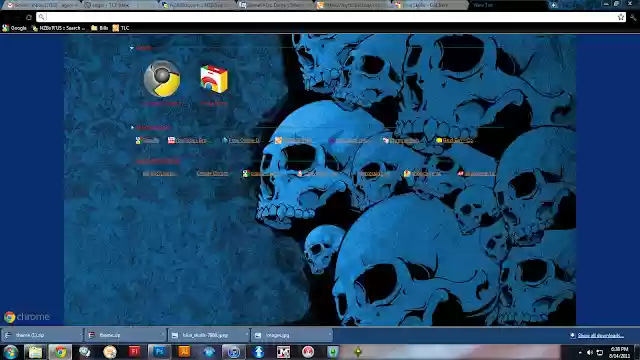Click Show all downloads link

click(600, 336)
